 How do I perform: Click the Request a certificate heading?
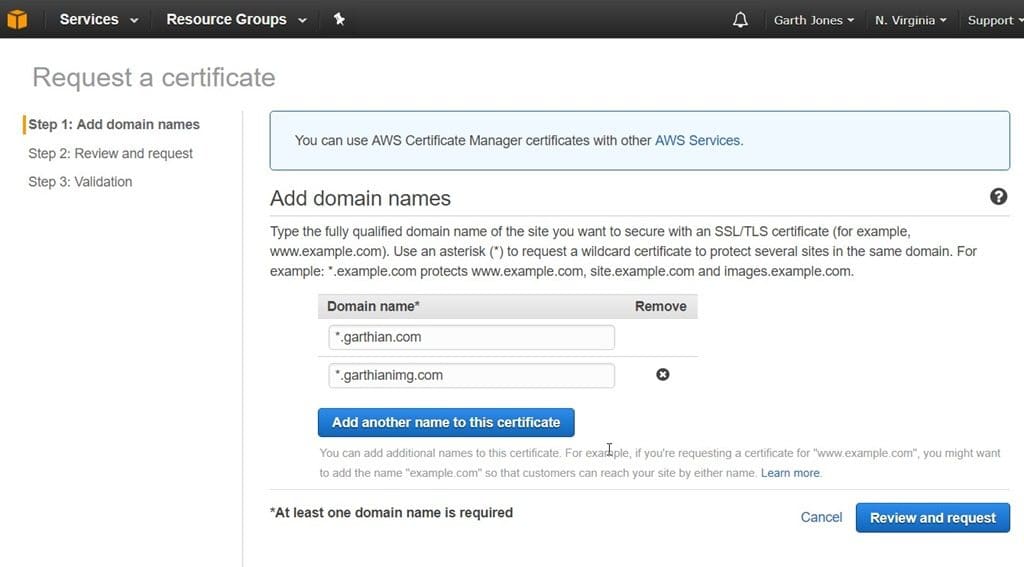[x=154, y=77]
